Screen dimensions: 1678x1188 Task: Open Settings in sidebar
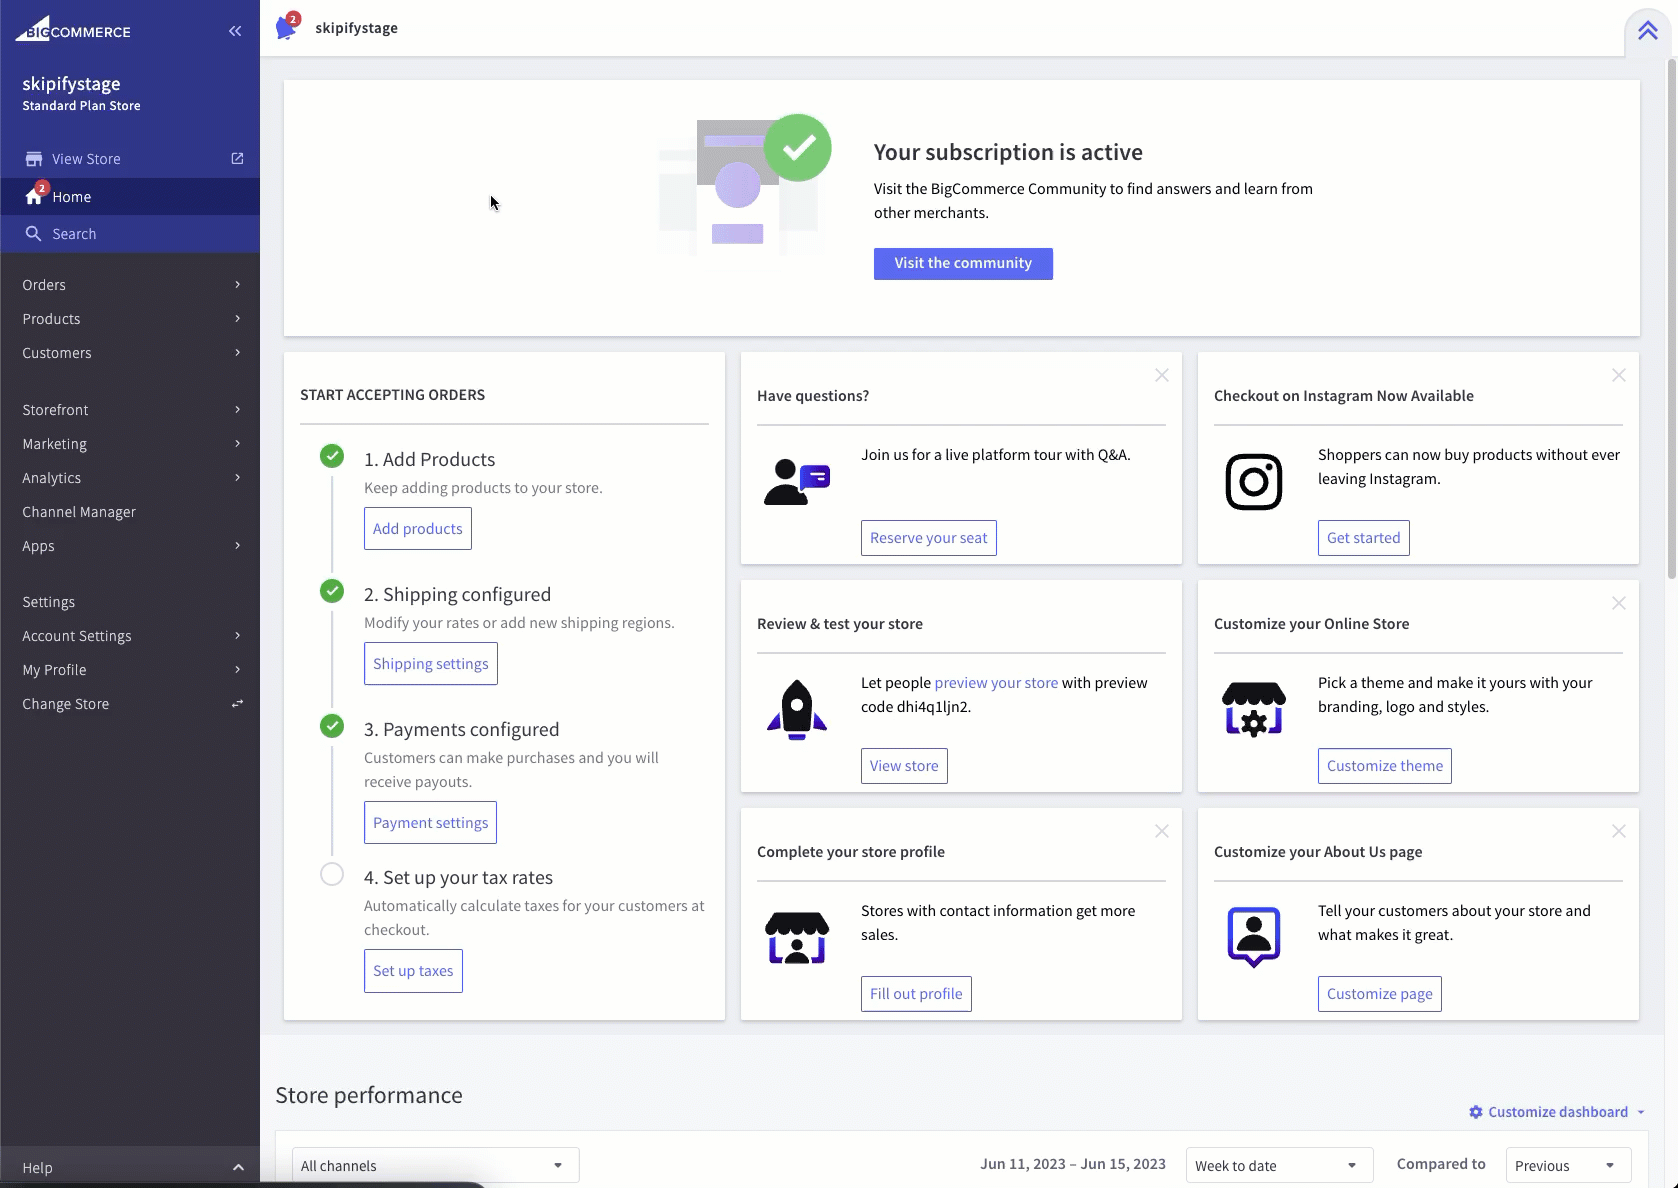130,602
